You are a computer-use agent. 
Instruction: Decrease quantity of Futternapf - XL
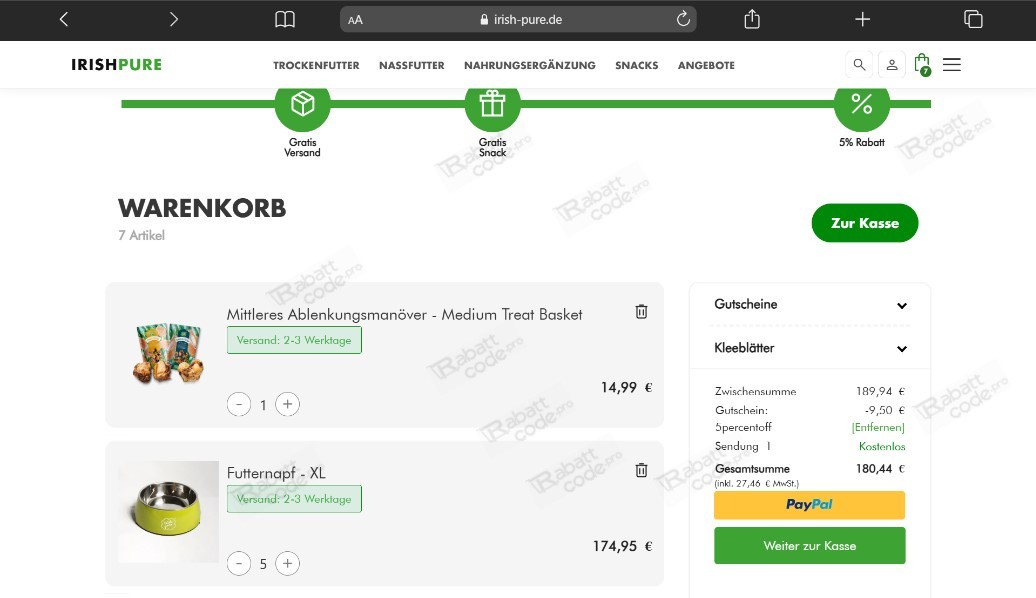click(x=239, y=564)
